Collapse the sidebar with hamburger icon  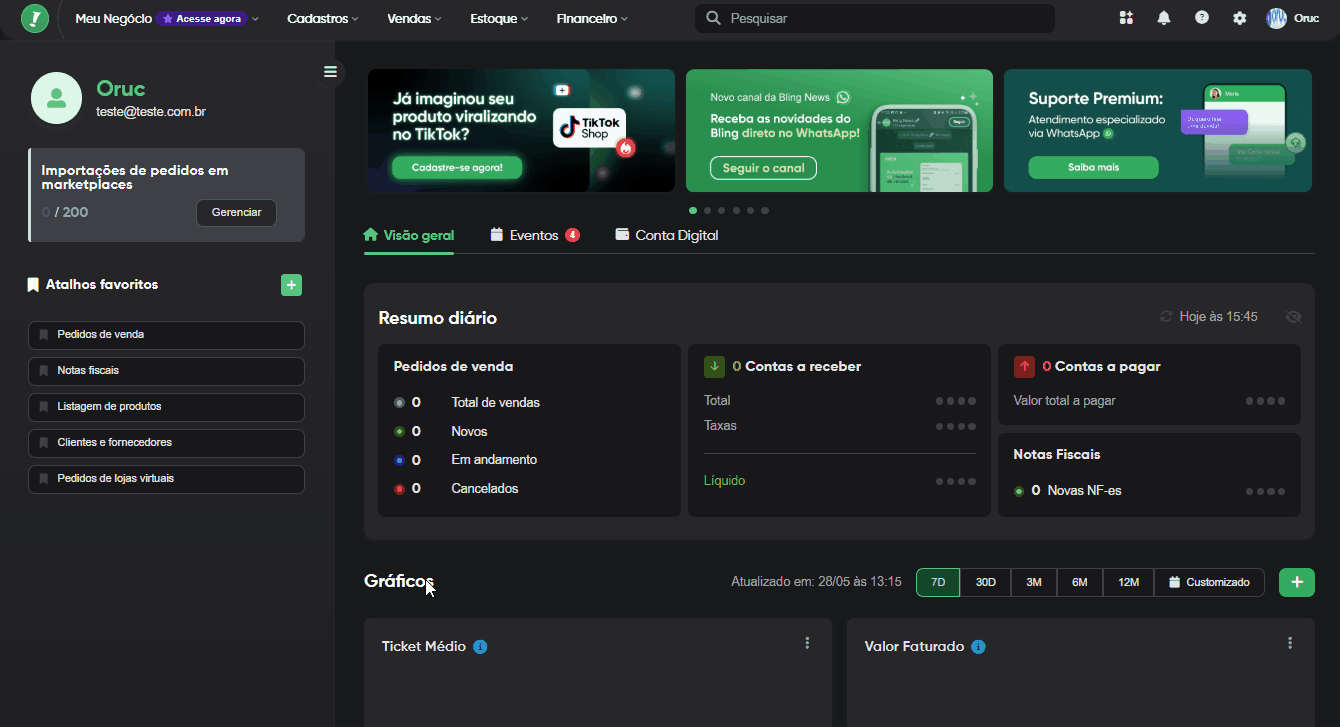pos(330,72)
